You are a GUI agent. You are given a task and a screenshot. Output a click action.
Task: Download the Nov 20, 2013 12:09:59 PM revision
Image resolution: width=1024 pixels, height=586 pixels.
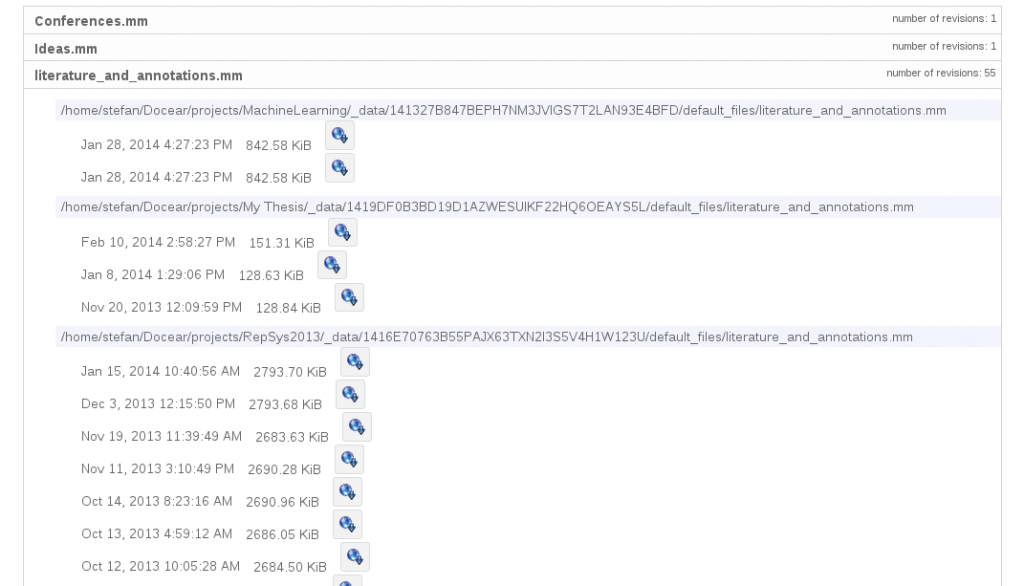pos(349,297)
